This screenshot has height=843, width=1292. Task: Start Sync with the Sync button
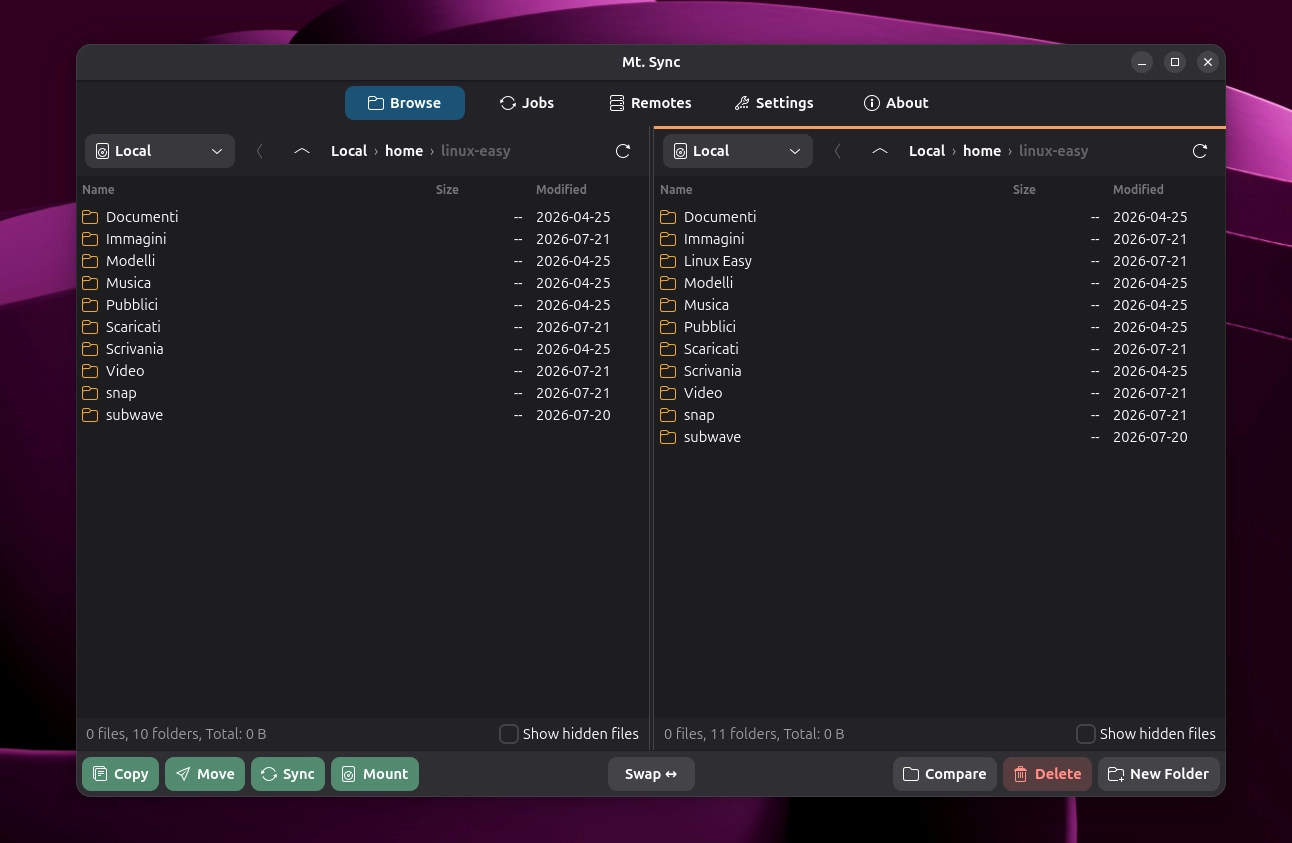tap(288, 774)
